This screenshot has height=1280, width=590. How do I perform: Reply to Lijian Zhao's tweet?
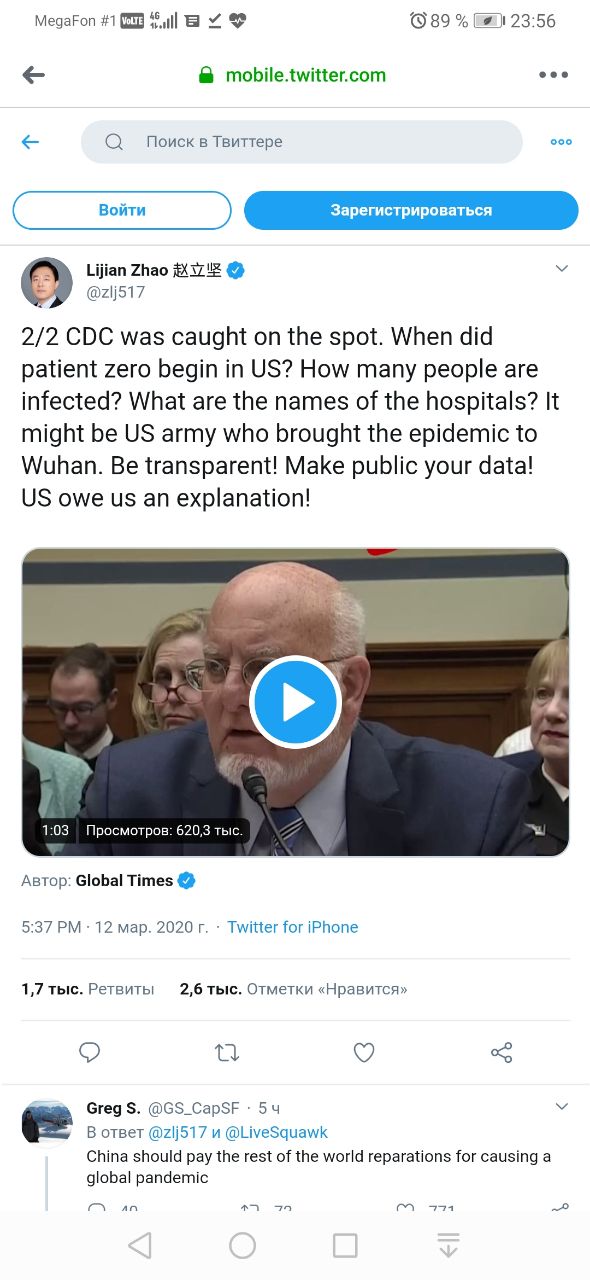[x=90, y=1052]
